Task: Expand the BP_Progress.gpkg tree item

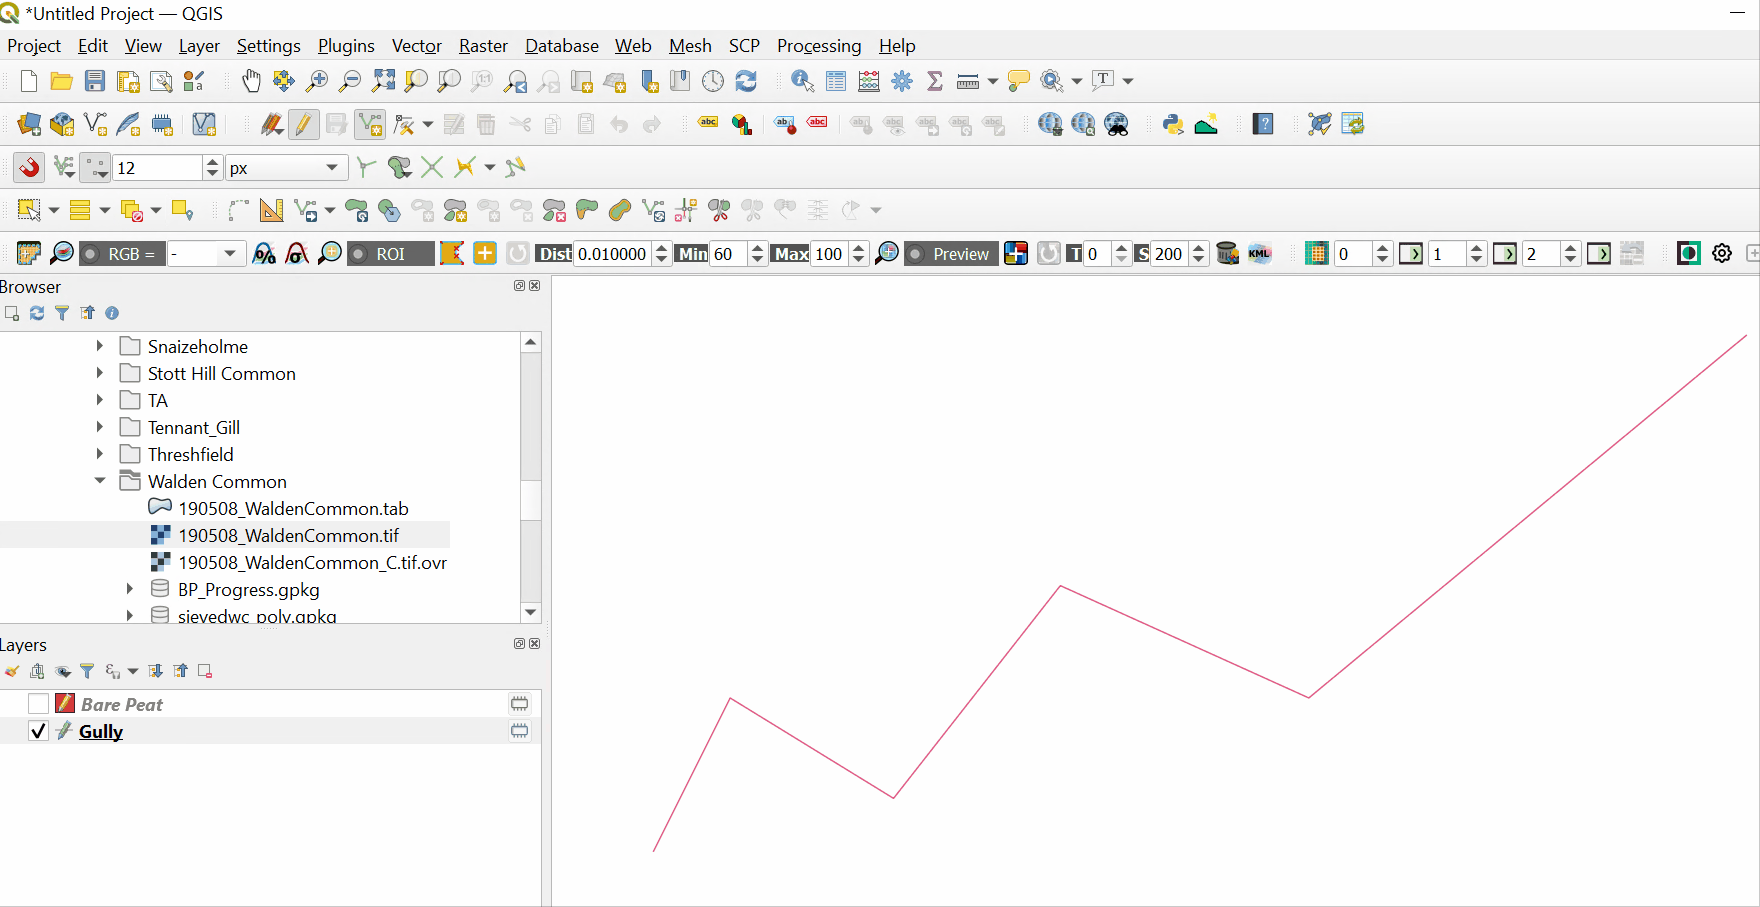Action: coord(130,589)
